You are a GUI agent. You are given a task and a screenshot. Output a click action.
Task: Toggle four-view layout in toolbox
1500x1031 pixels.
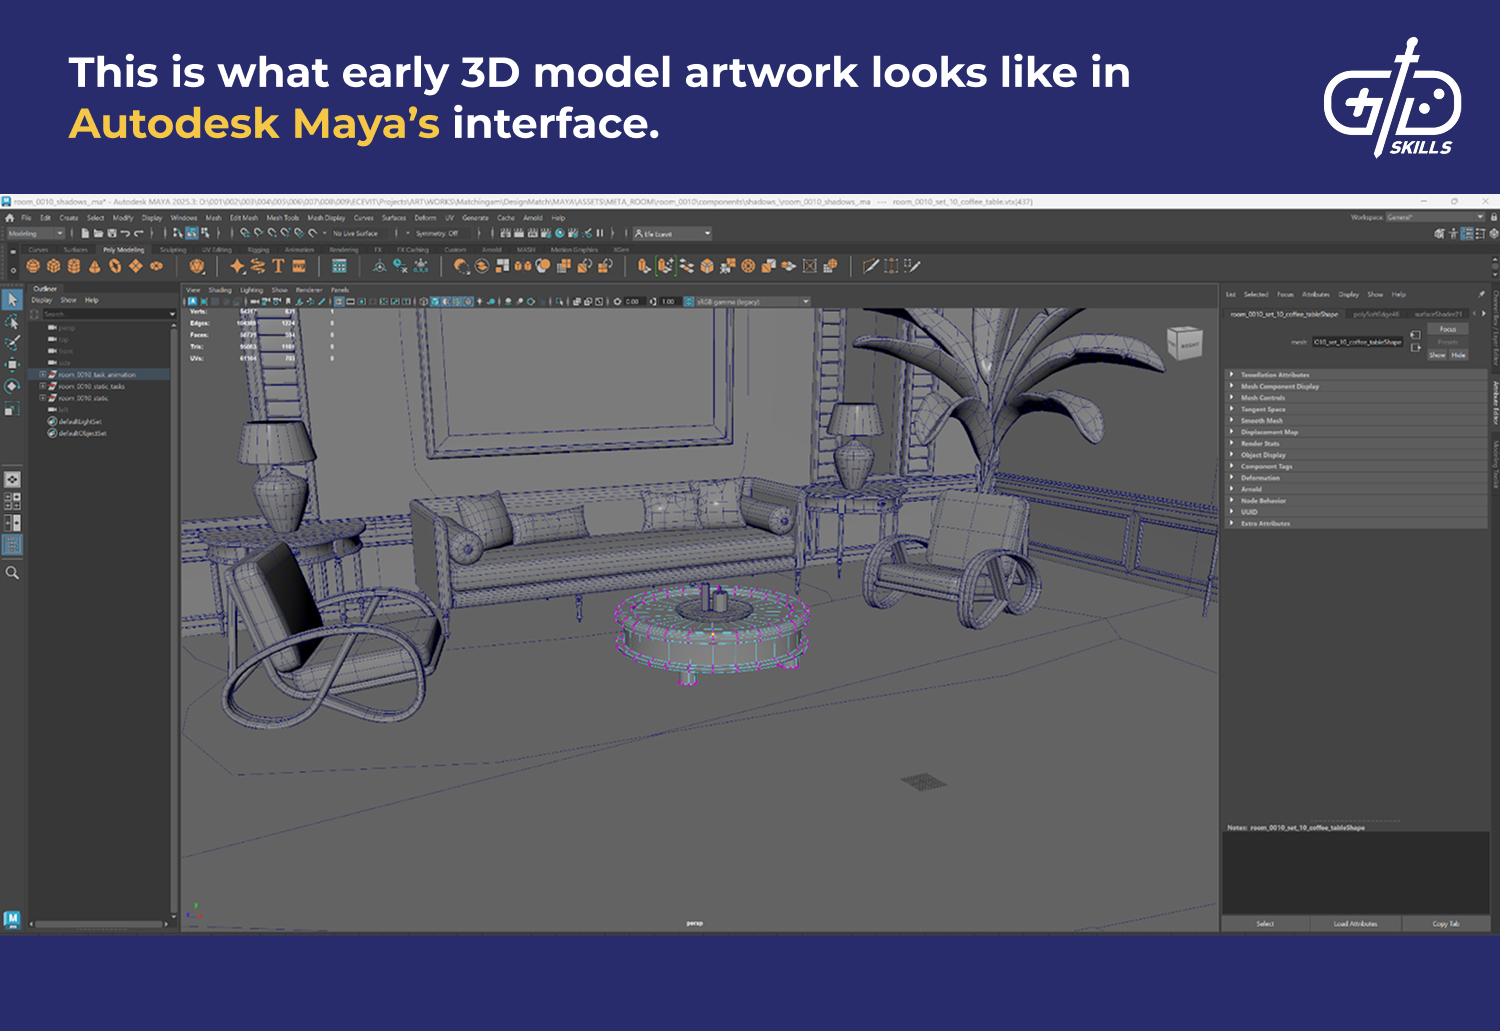click(x=12, y=501)
